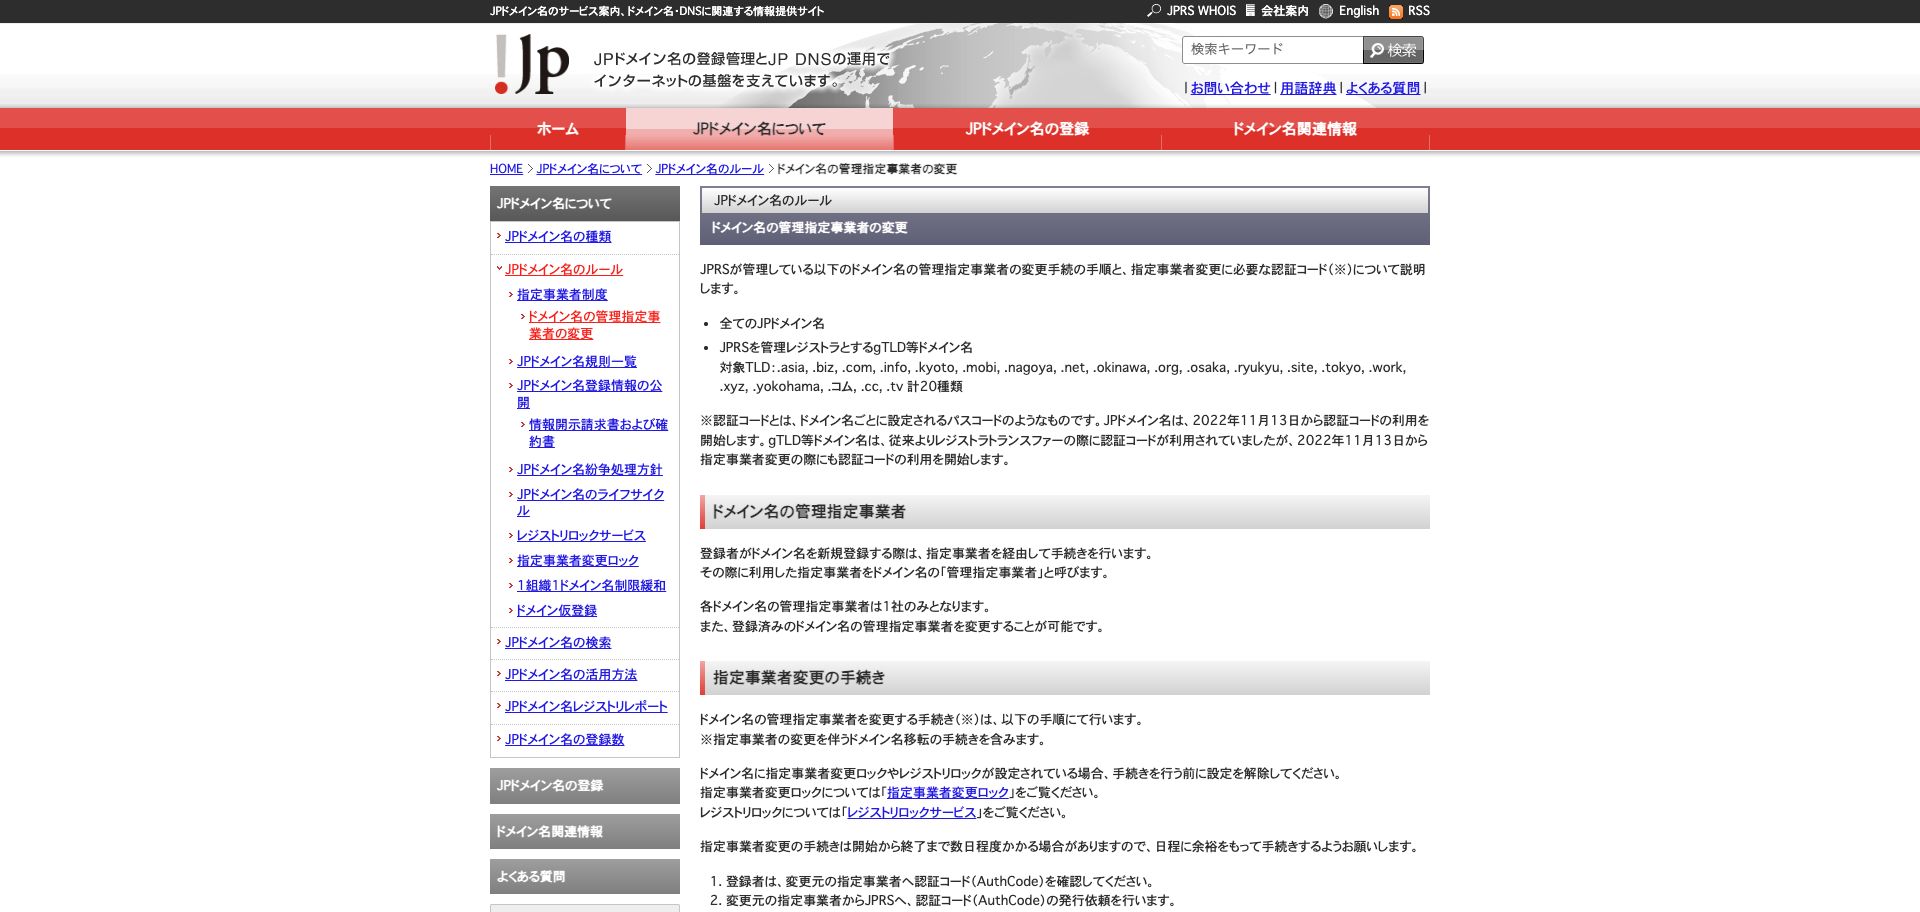1920x912 pixels.
Task: Open sidebar item JPドメイン名のライフサイクル
Action: (590, 503)
